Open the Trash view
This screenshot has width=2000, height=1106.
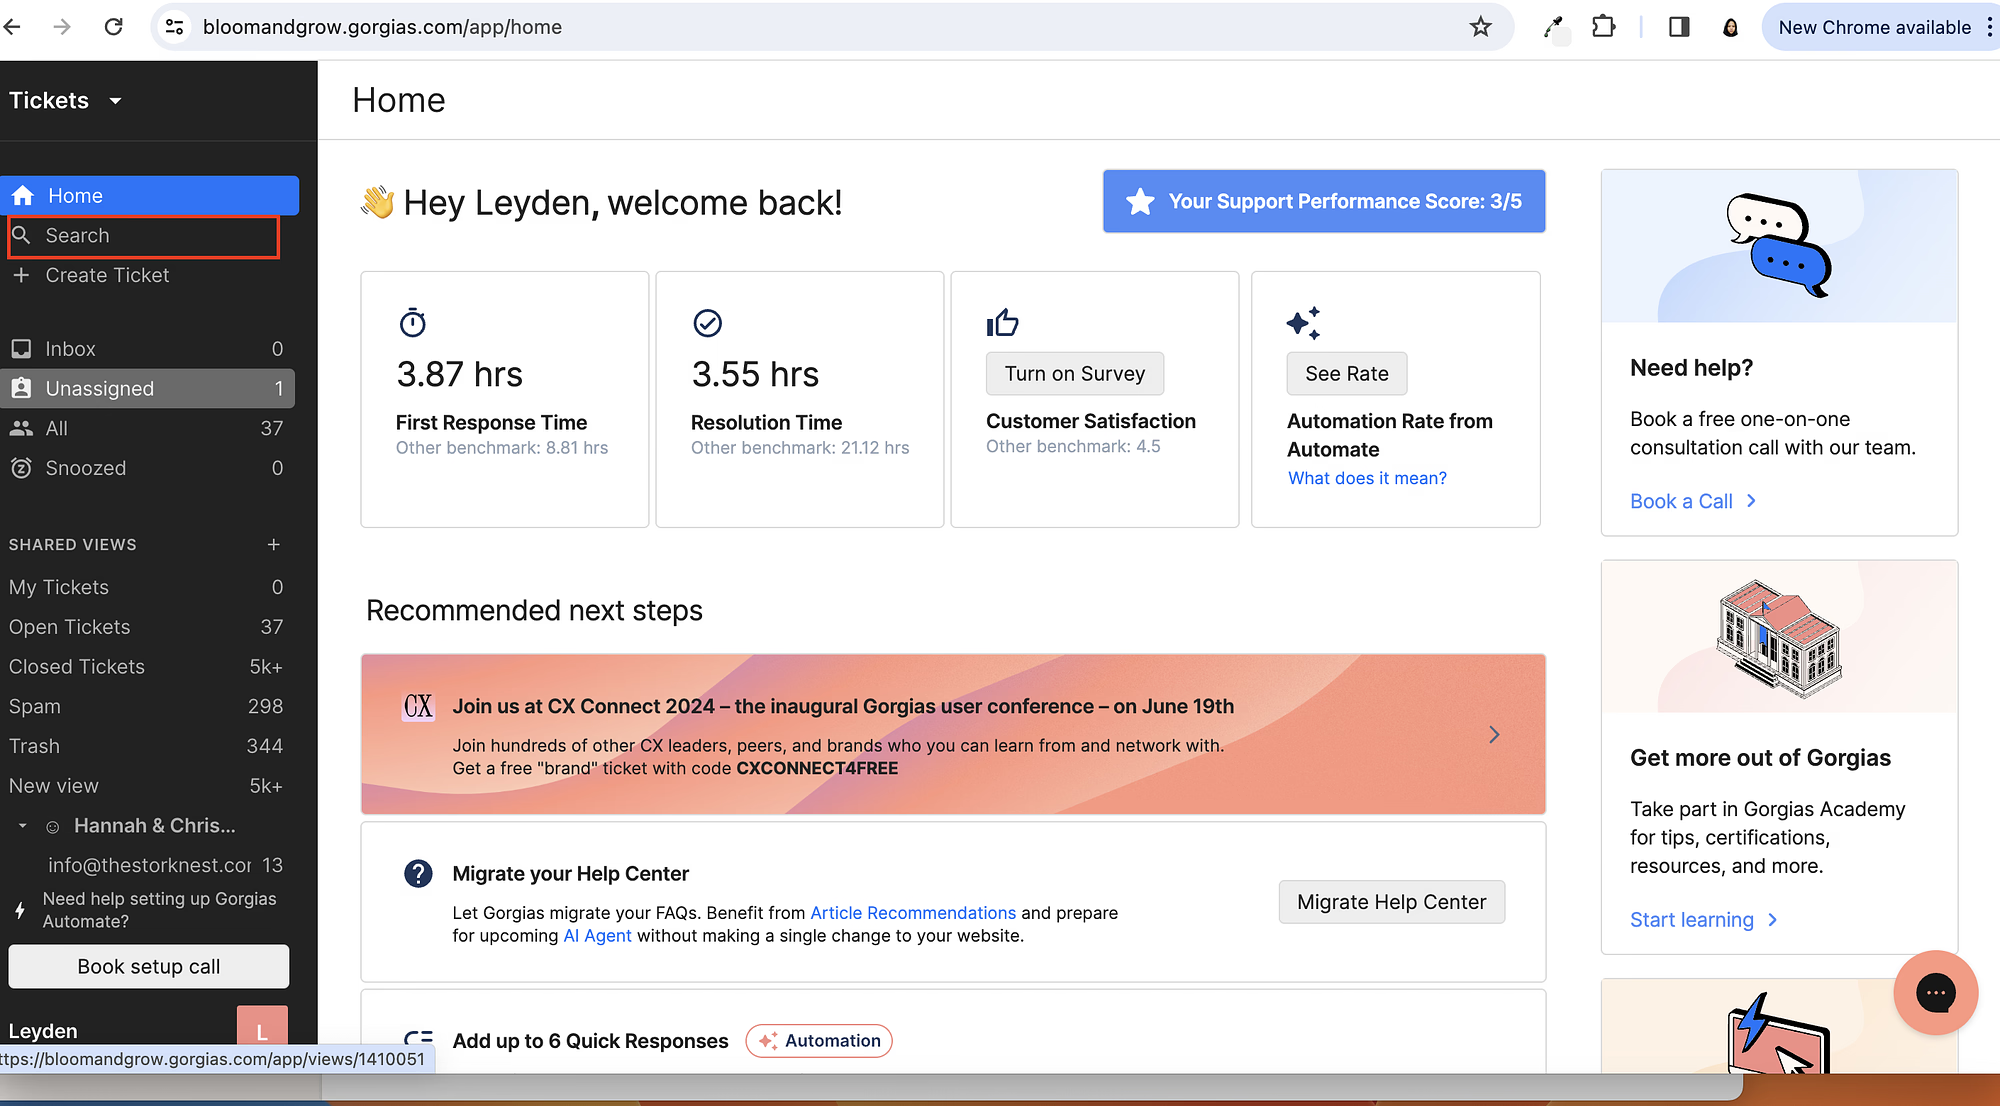[x=147, y=747]
